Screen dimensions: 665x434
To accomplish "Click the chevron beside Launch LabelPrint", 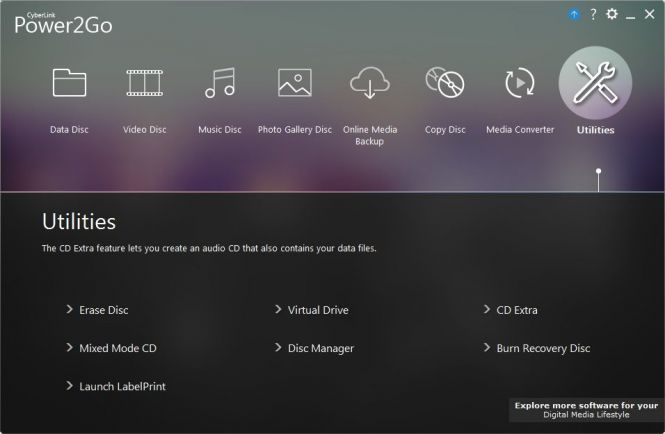I will 70,386.
